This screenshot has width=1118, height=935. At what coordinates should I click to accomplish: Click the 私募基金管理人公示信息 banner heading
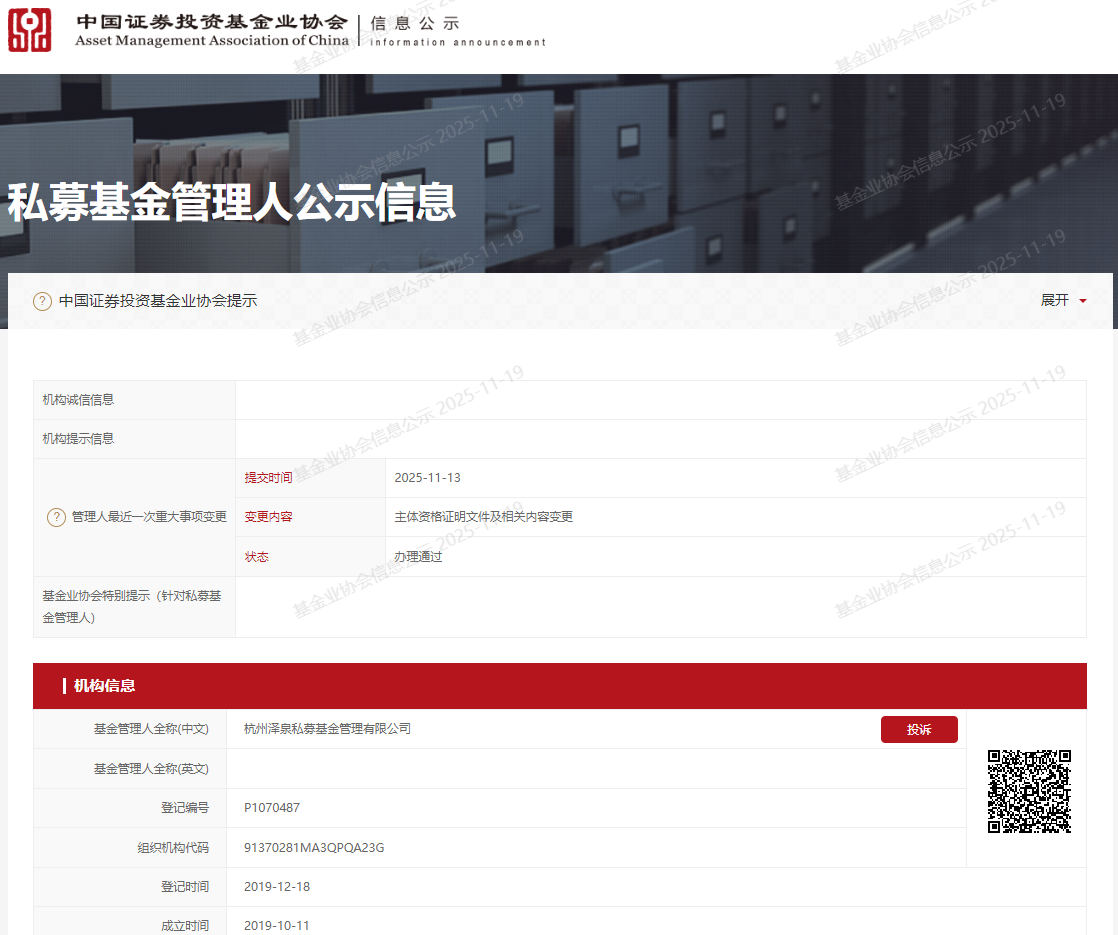click(232, 201)
